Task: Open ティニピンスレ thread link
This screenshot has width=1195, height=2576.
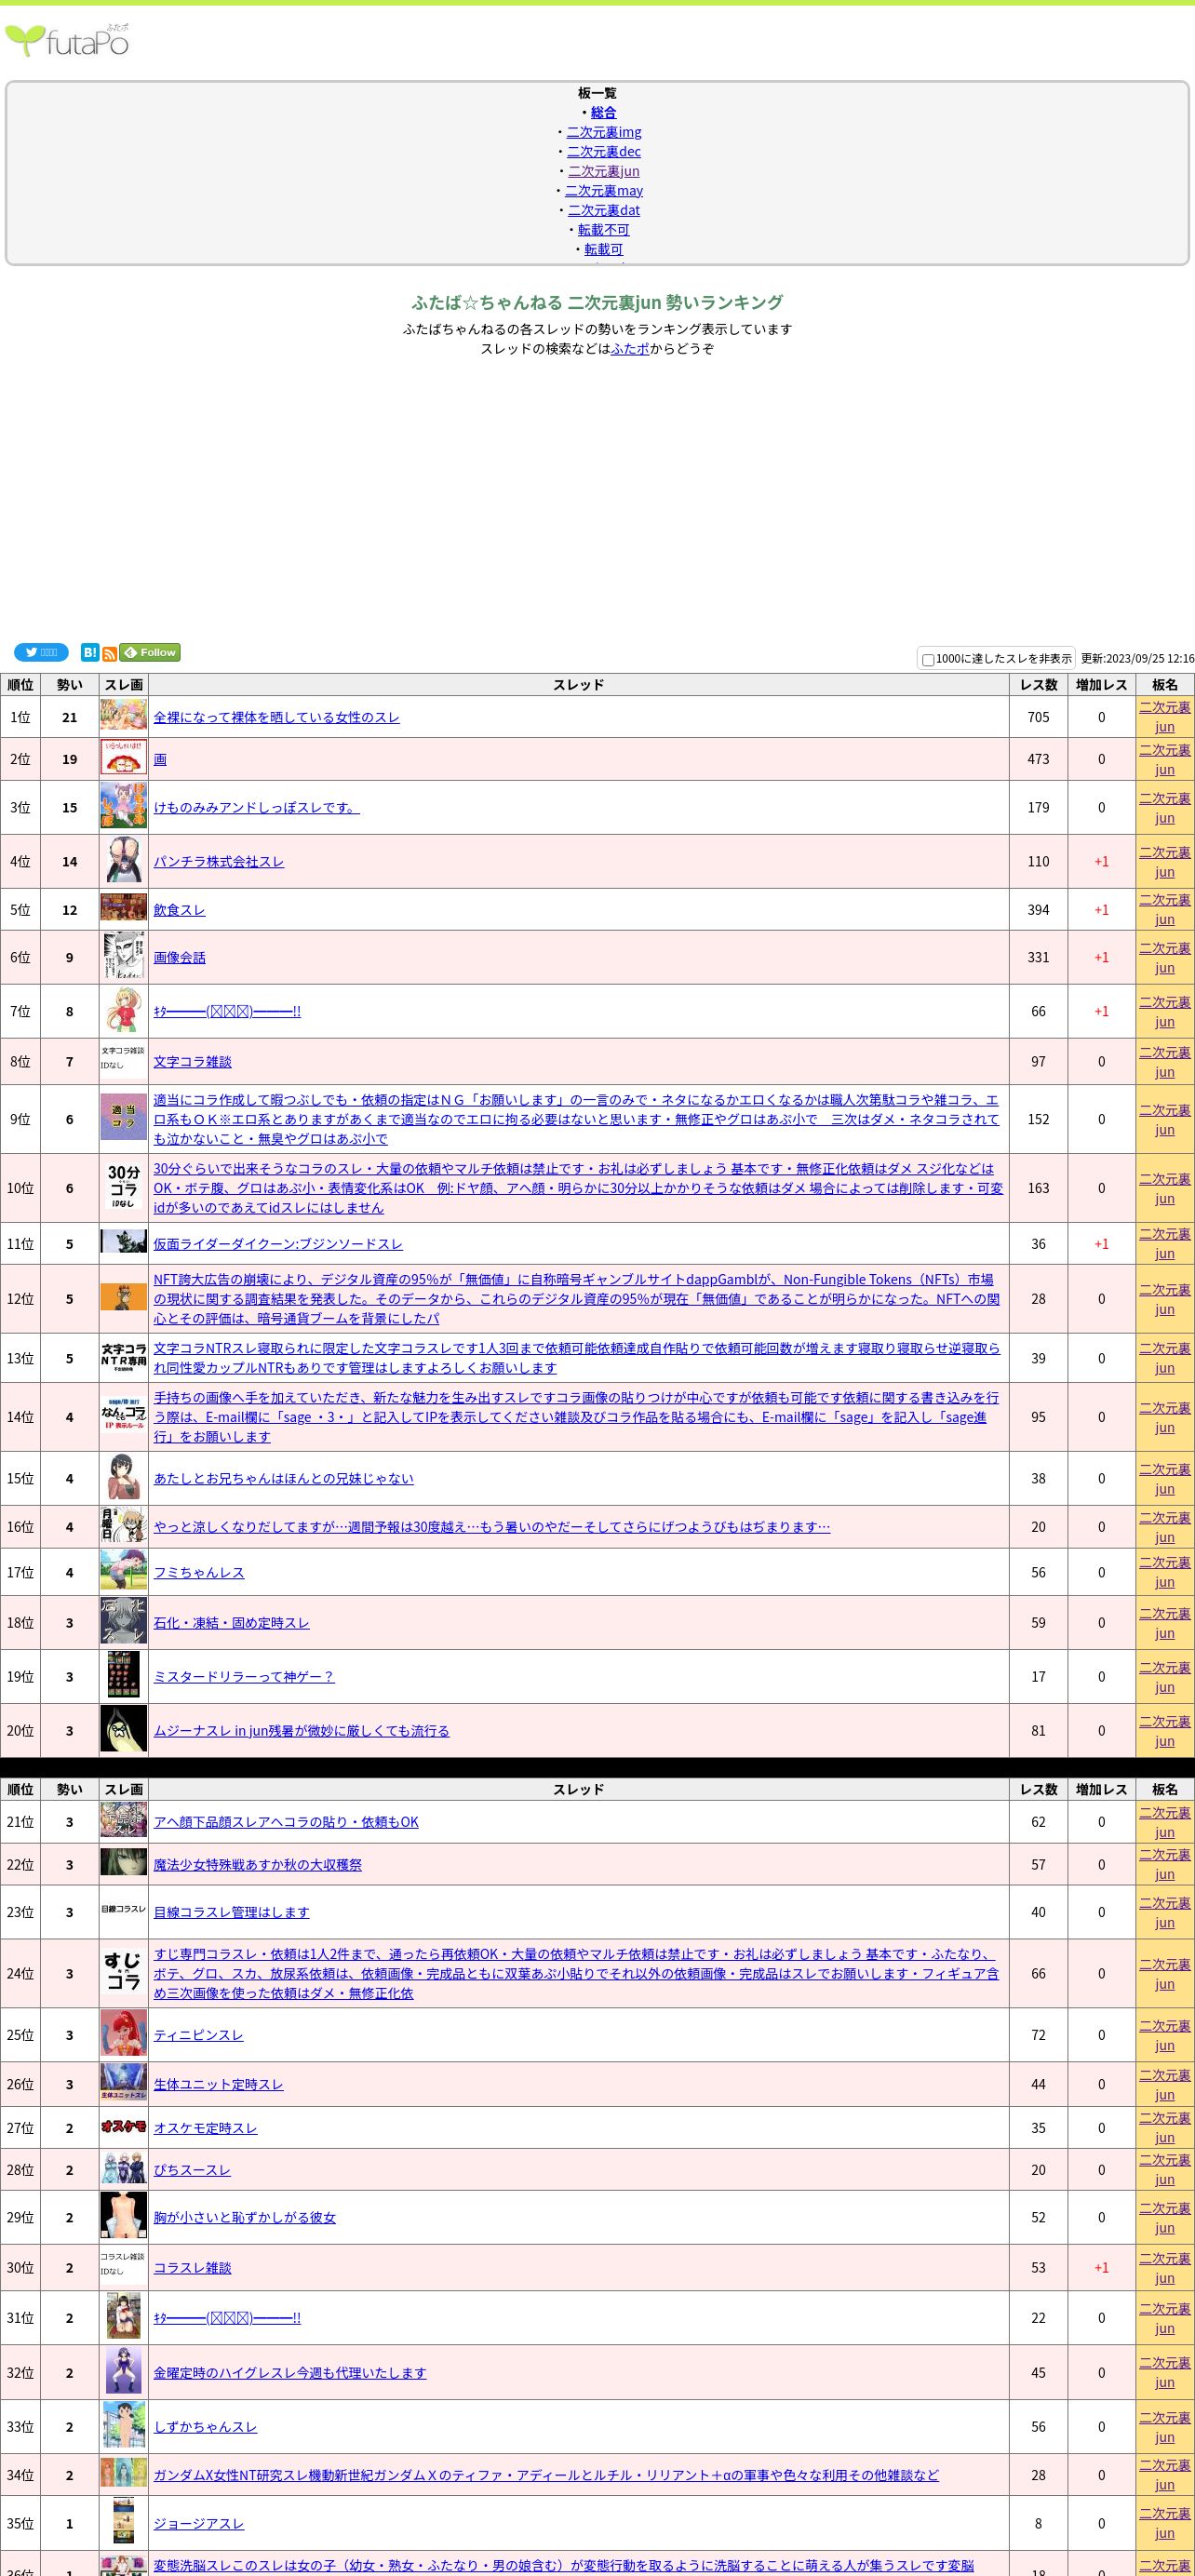Action: [x=198, y=2035]
